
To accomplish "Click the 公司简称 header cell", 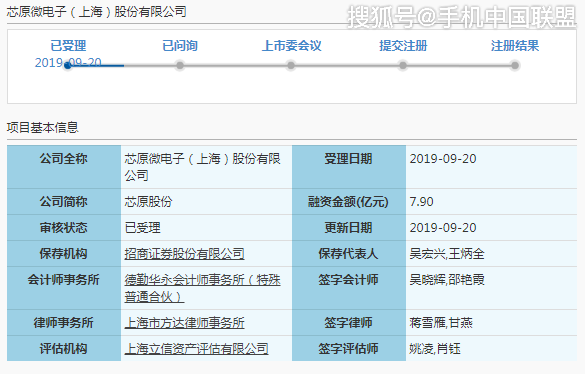I will (64, 202).
